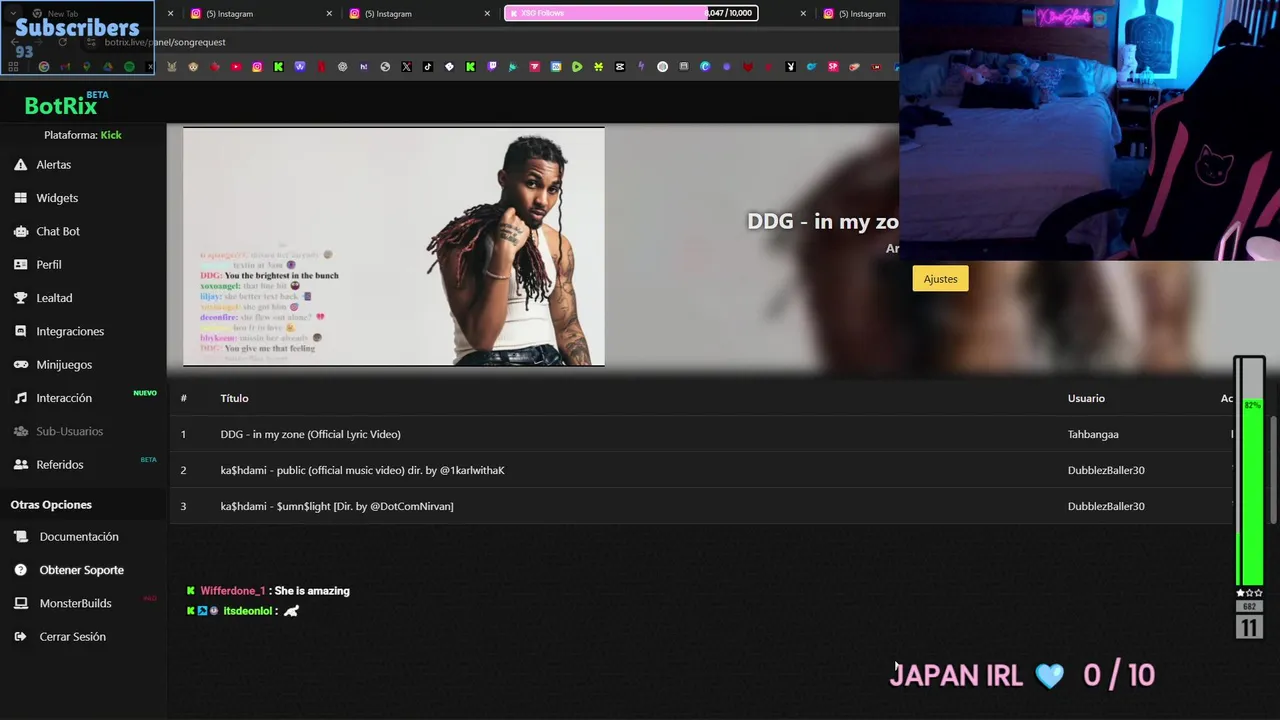This screenshot has width=1280, height=720.
Task: Click the XBG Follows progress bar
Action: (631, 13)
